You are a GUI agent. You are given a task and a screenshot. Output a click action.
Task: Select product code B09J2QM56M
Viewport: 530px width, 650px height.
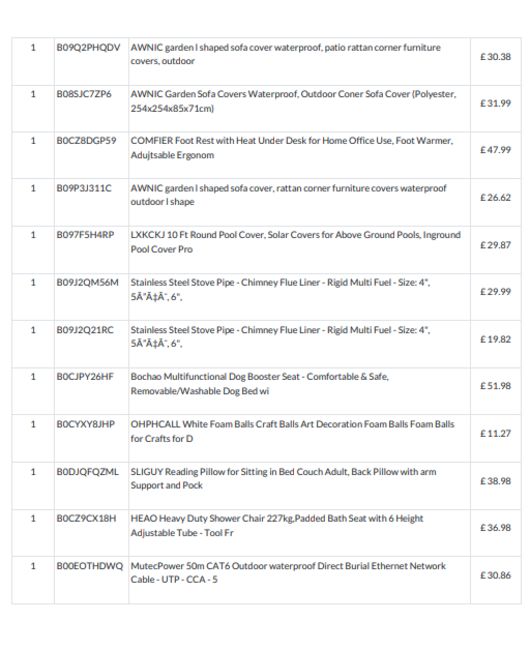pyautogui.click(x=87, y=283)
